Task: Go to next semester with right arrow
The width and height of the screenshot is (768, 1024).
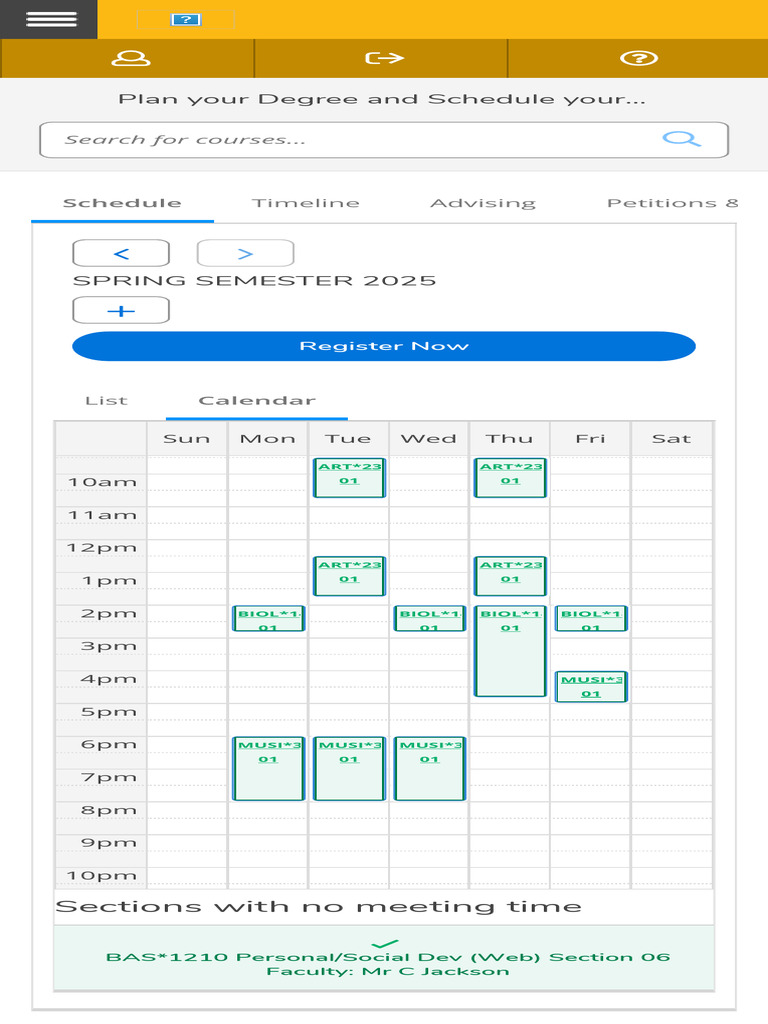Action: (246, 253)
